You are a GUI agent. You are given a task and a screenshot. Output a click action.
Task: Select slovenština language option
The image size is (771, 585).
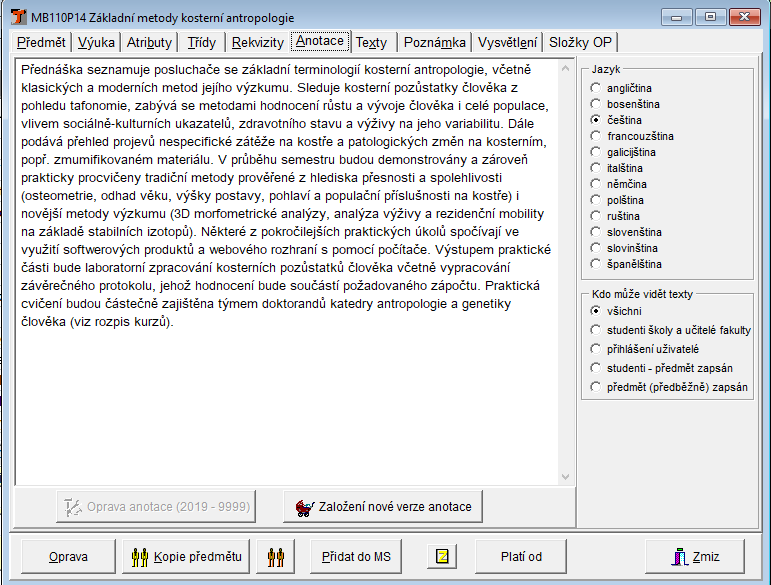click(x=596, y=232)
